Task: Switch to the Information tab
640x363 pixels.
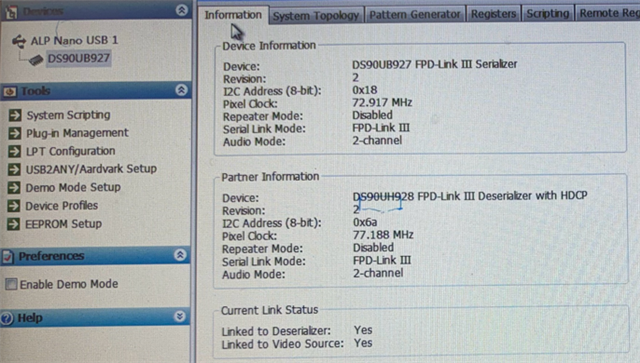Action: pyautogui.click(x=233, y=15)
